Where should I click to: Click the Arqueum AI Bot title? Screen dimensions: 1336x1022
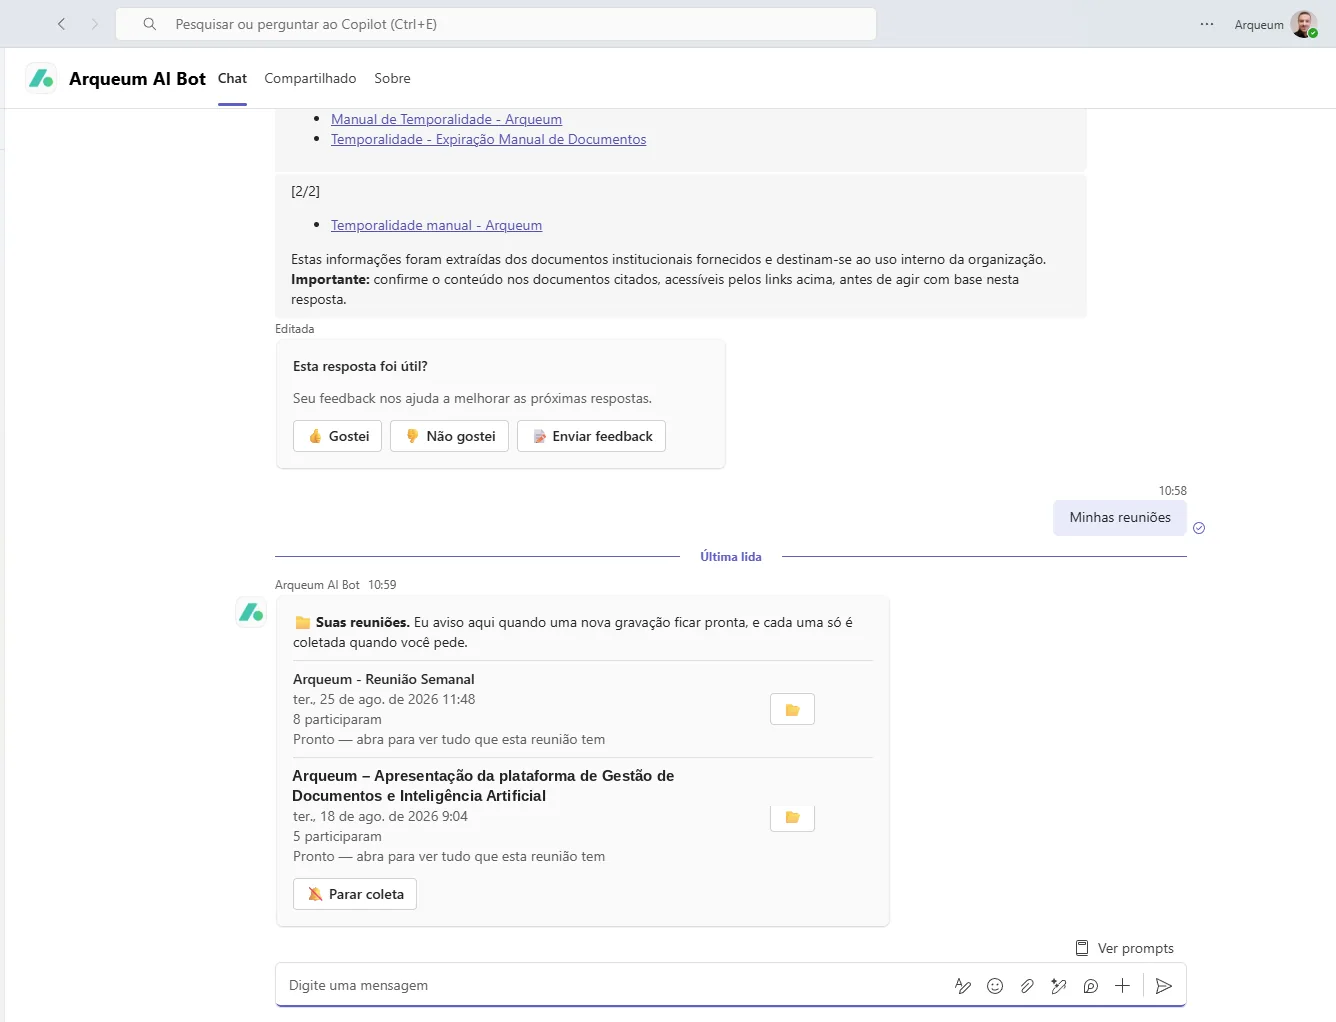click(x=137, y=79)
